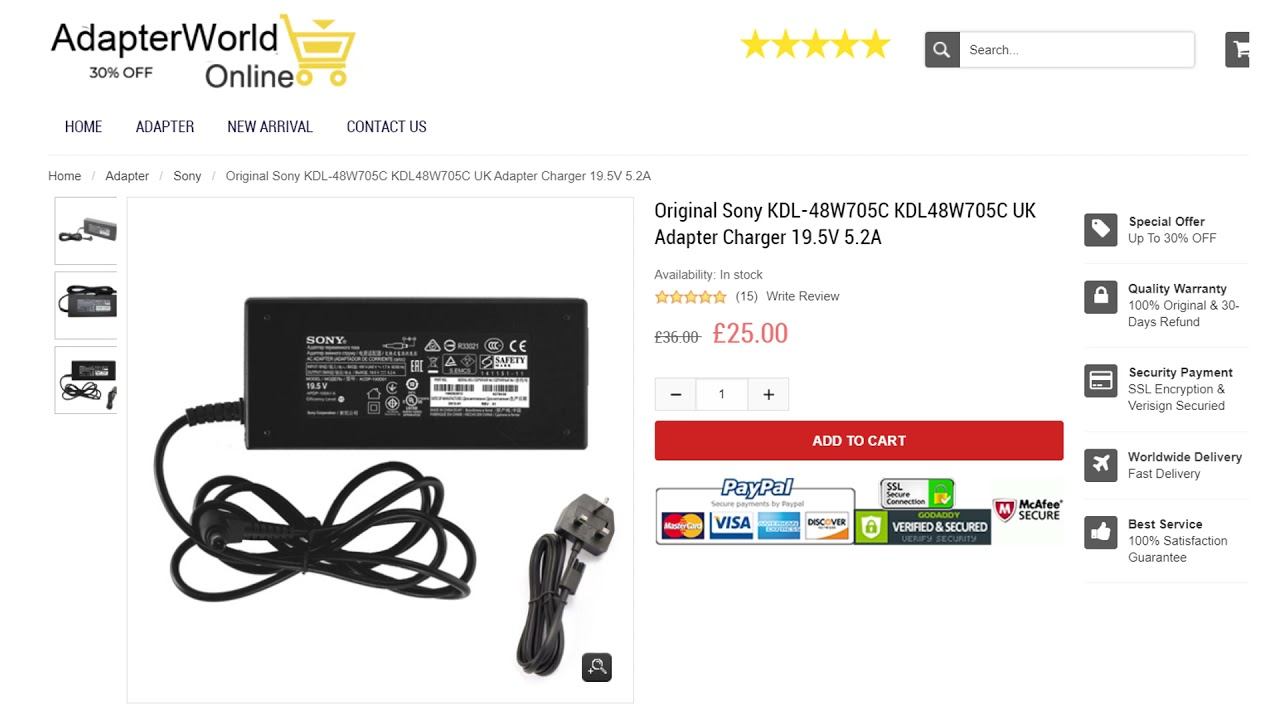Click the product star rating

coord(691,297)
